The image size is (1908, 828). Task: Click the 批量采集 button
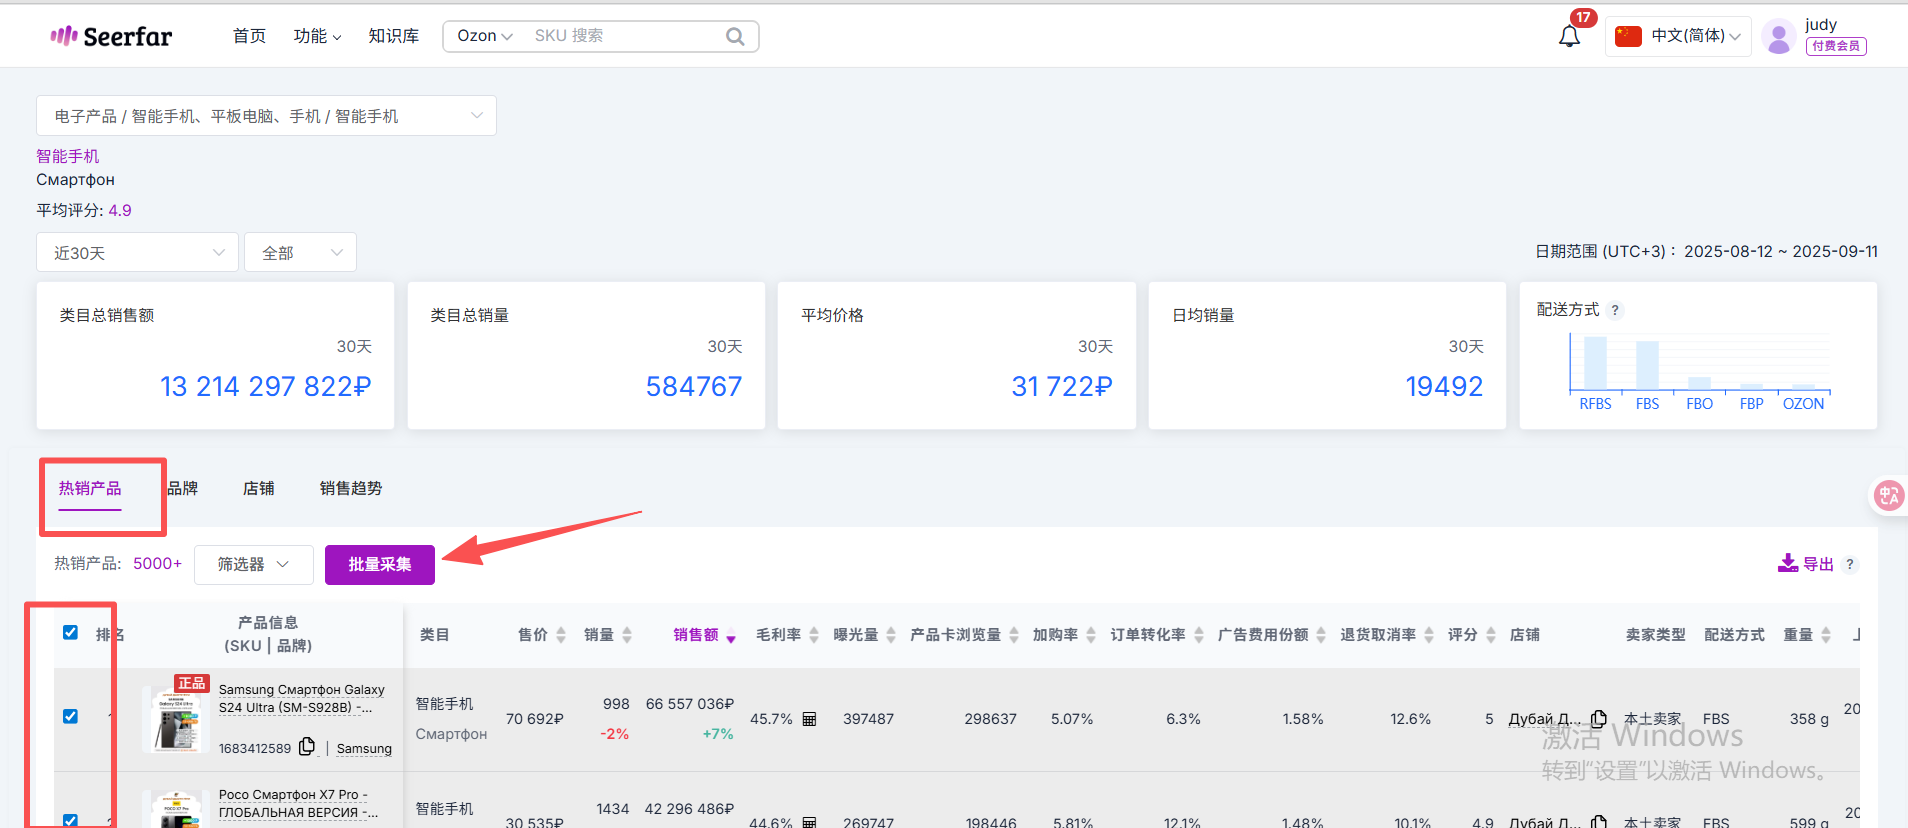click(x=379, y=564)
